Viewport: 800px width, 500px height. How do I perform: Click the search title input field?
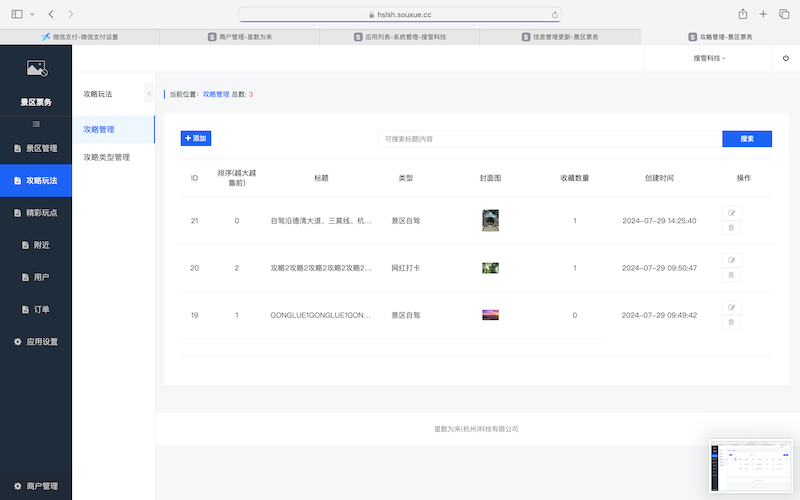(548, 139)
